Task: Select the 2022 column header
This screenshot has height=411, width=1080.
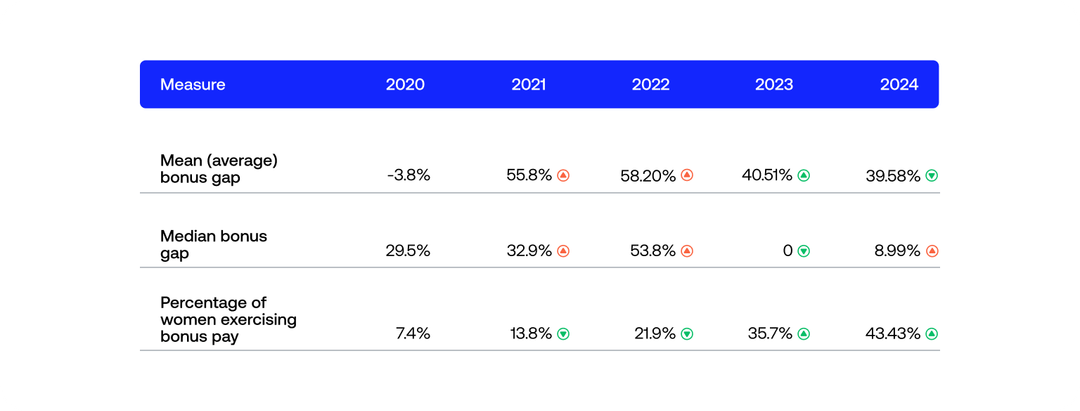Action: [x=651, y=85]
